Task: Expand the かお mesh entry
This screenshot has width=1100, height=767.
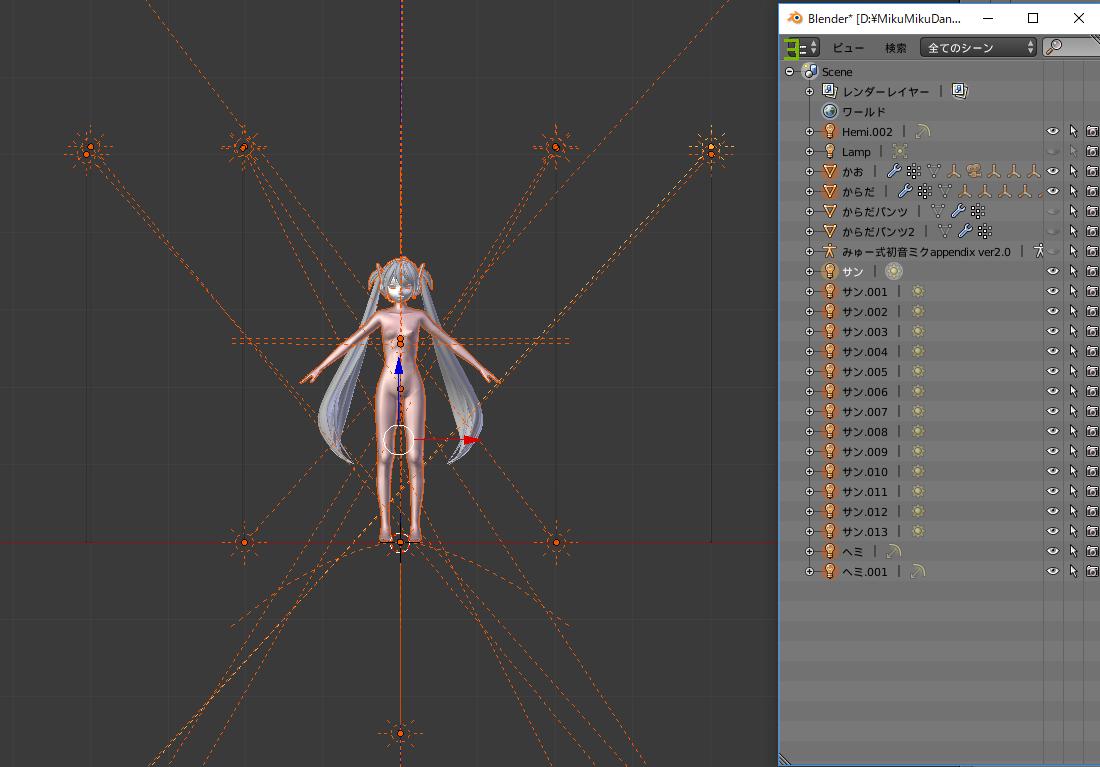Action: point(810,171)
